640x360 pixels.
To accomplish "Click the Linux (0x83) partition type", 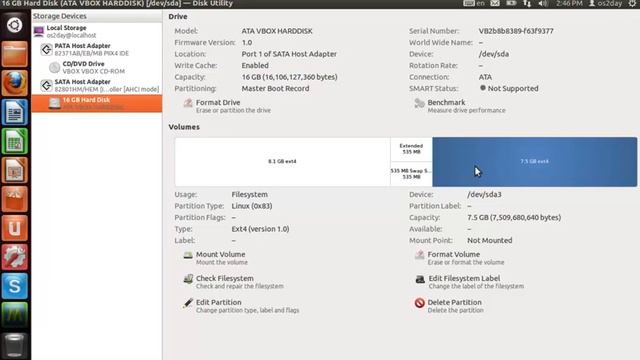I will (252, 206).
